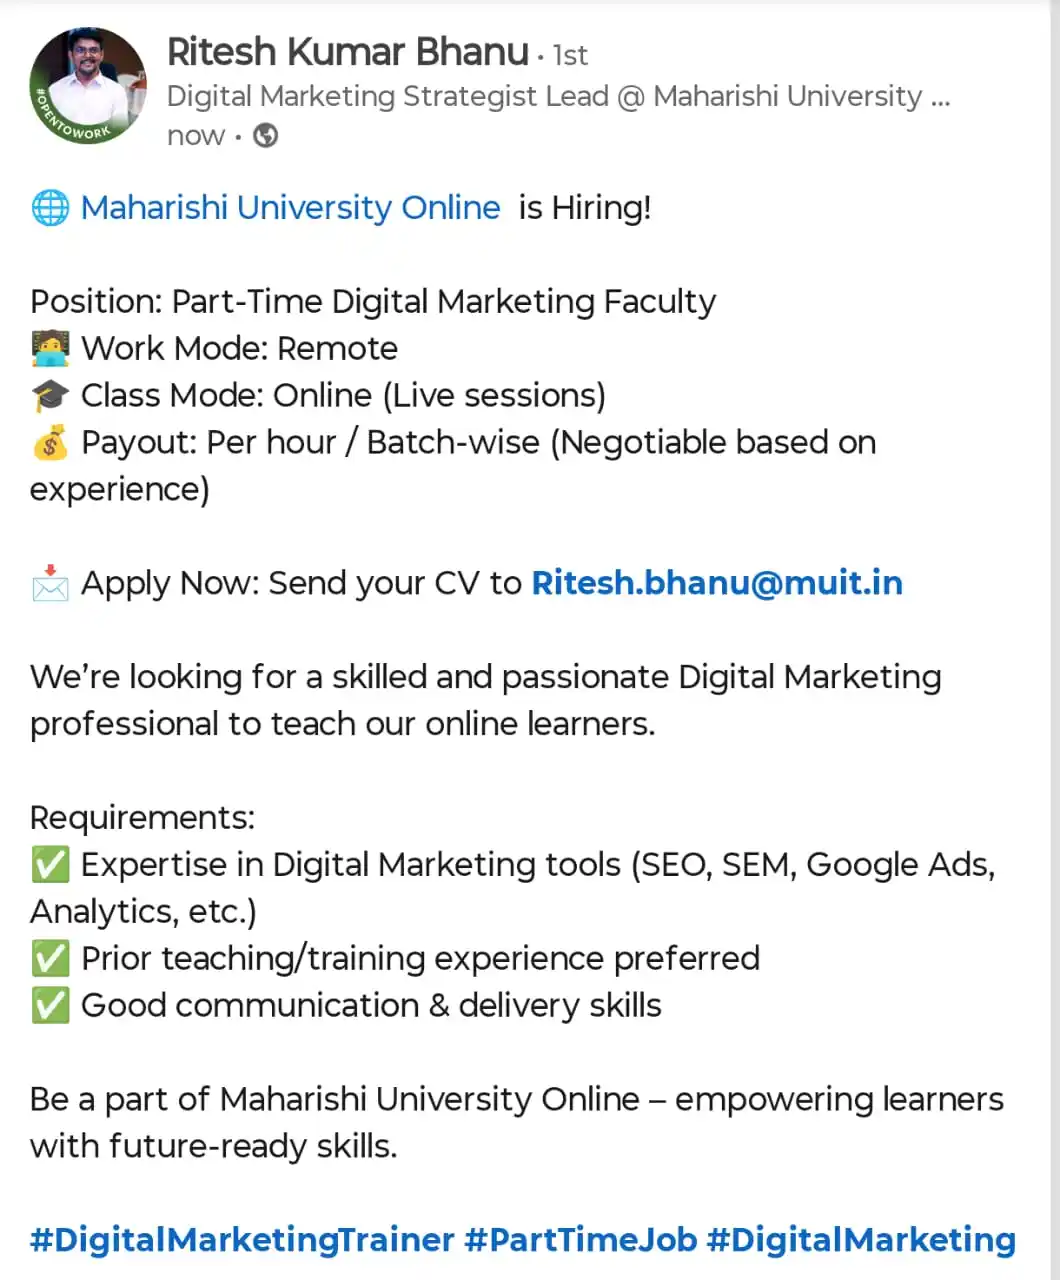
Task: Click the green check beside Good communication
Action: tap(50, 1006)
